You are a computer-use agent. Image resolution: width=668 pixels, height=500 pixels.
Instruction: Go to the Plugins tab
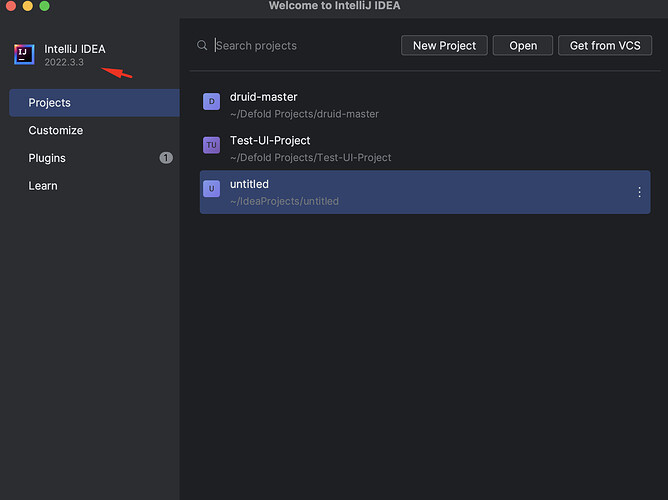click(47, 158)
